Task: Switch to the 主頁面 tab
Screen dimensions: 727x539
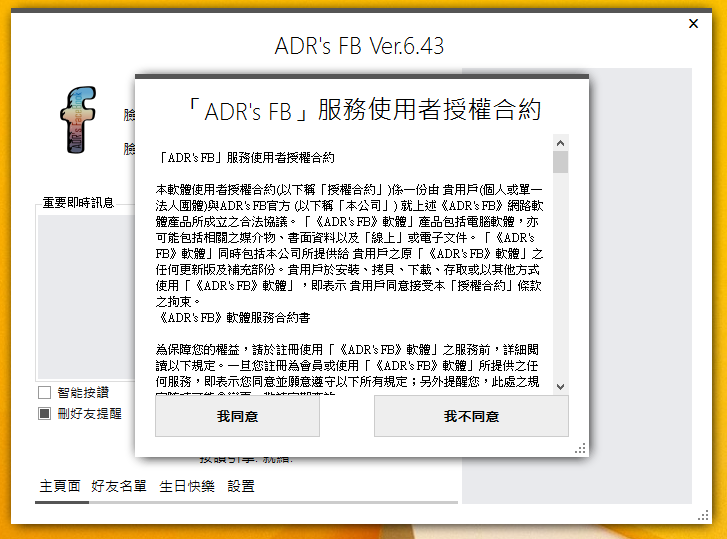Action: click(60, 486)
